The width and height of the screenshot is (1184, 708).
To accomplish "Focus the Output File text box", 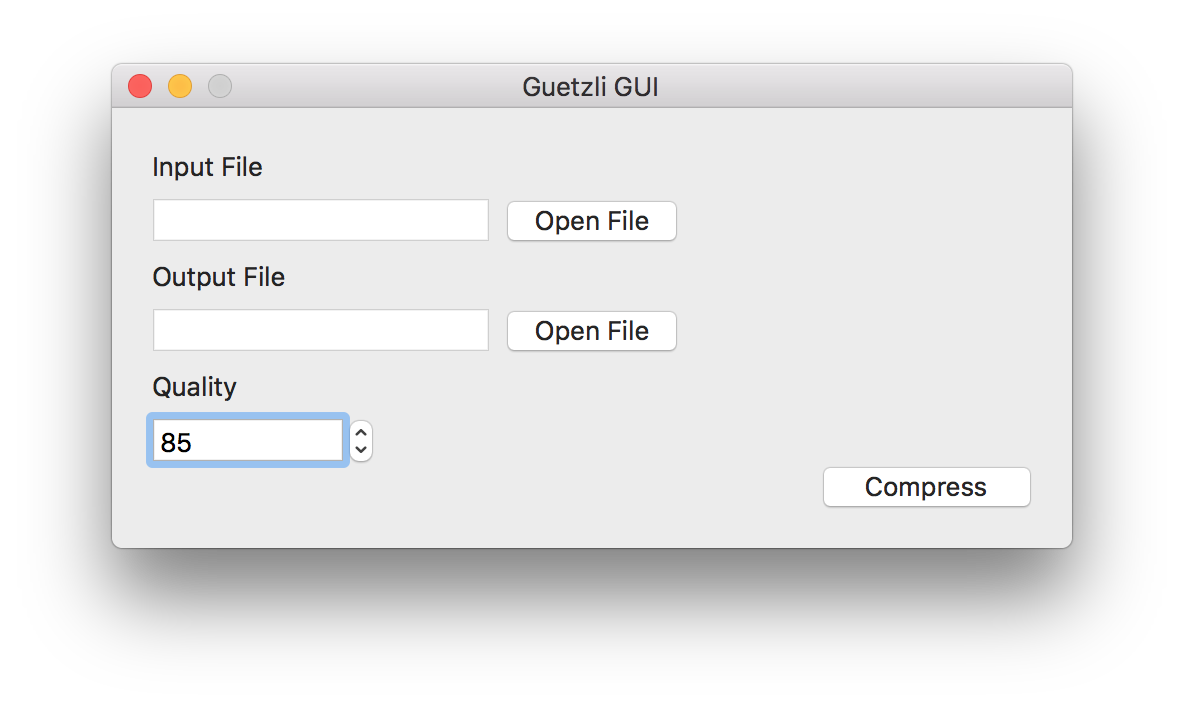I will 321,330.
